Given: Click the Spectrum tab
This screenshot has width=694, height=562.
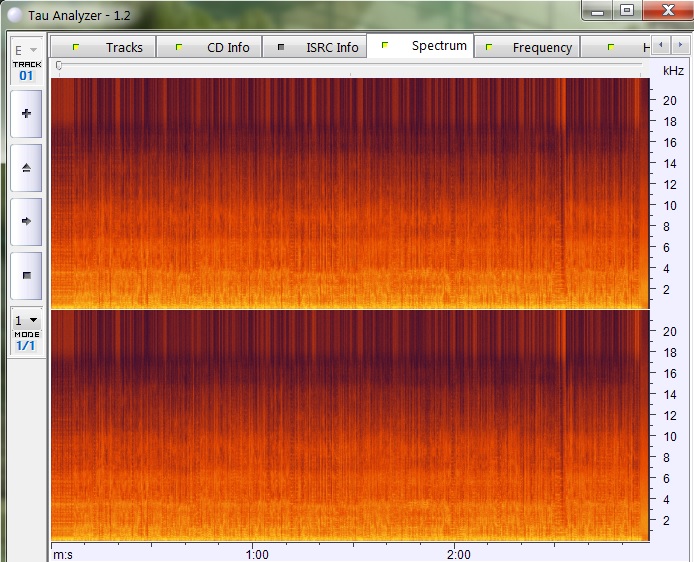Looking at the screenshot, I should 424,46.
